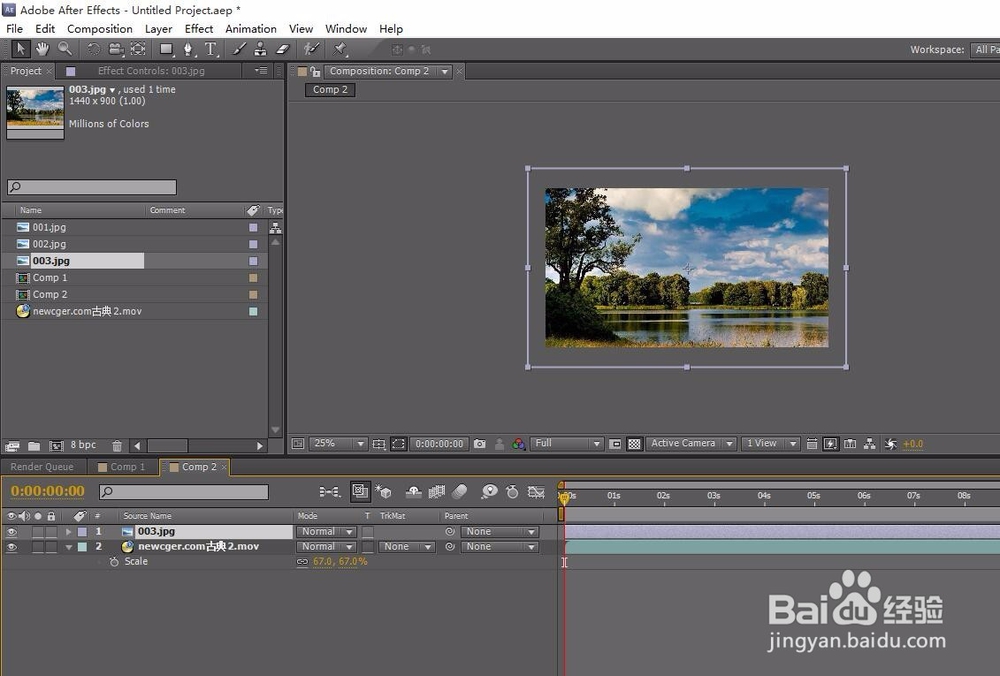Open the File menu

[x=14, y=29]
